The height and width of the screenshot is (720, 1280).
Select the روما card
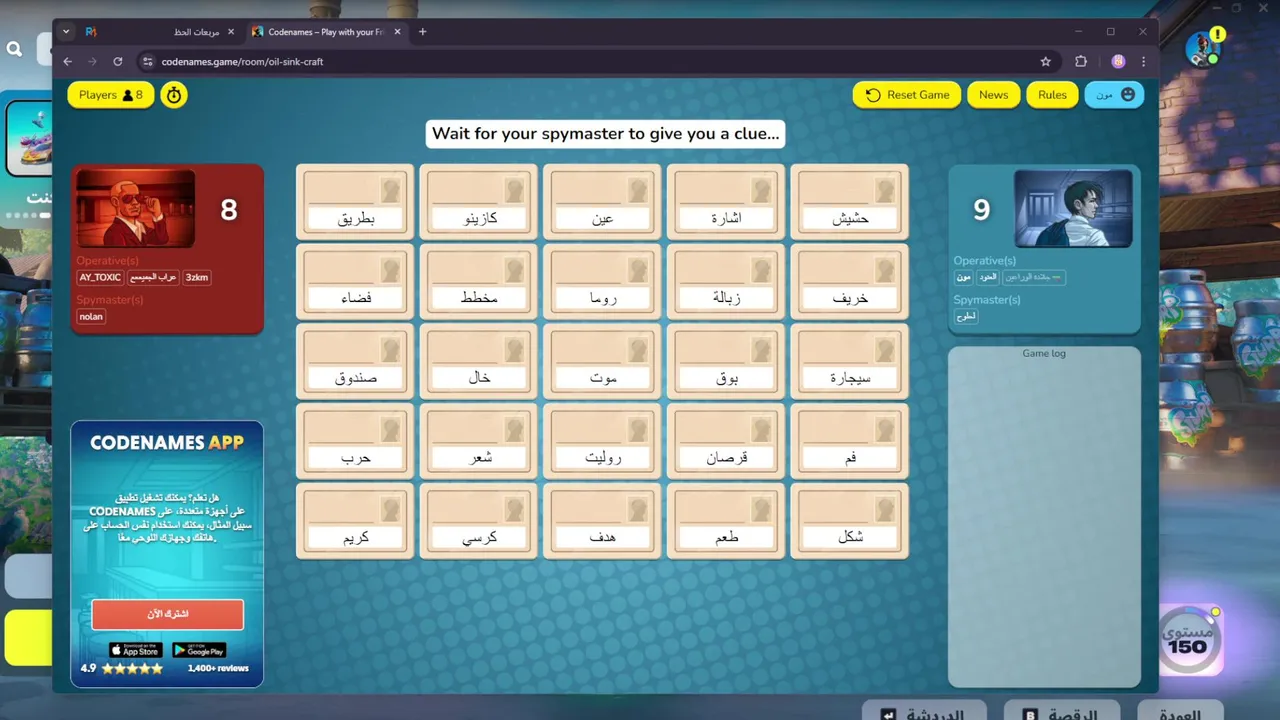click(x=602, y=281)
